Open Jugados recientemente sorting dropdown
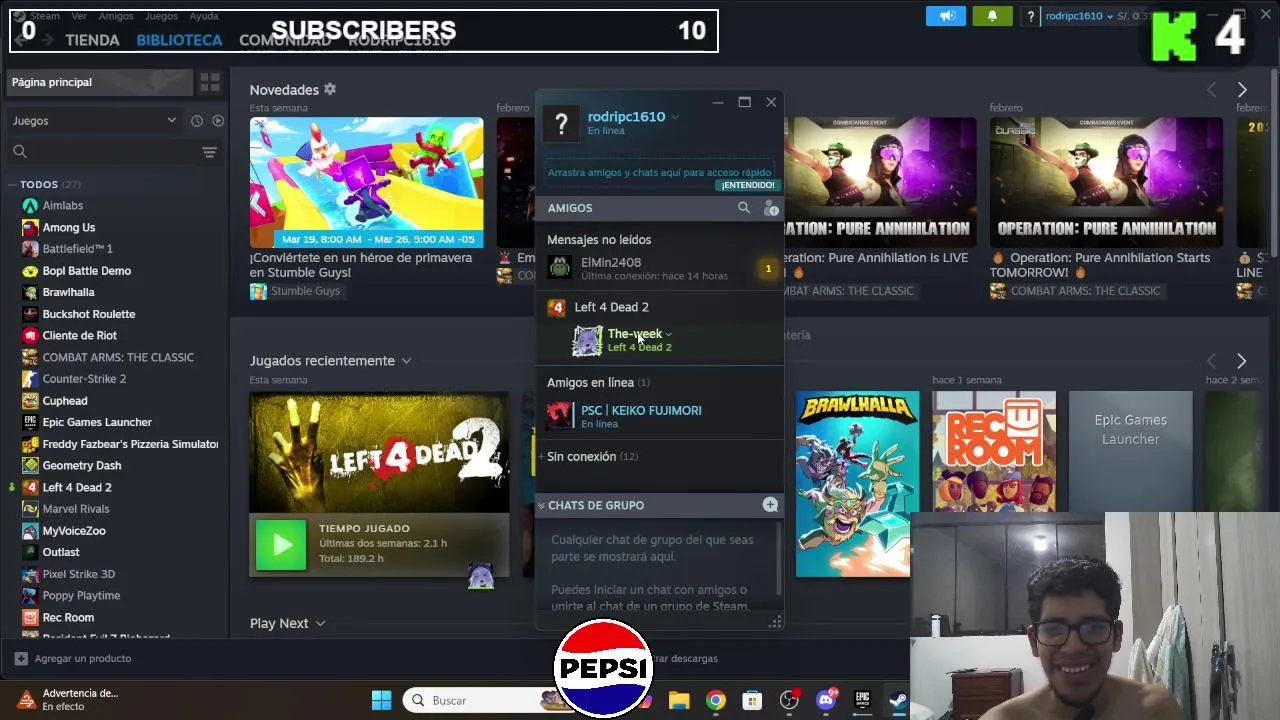 click(406, 360)
